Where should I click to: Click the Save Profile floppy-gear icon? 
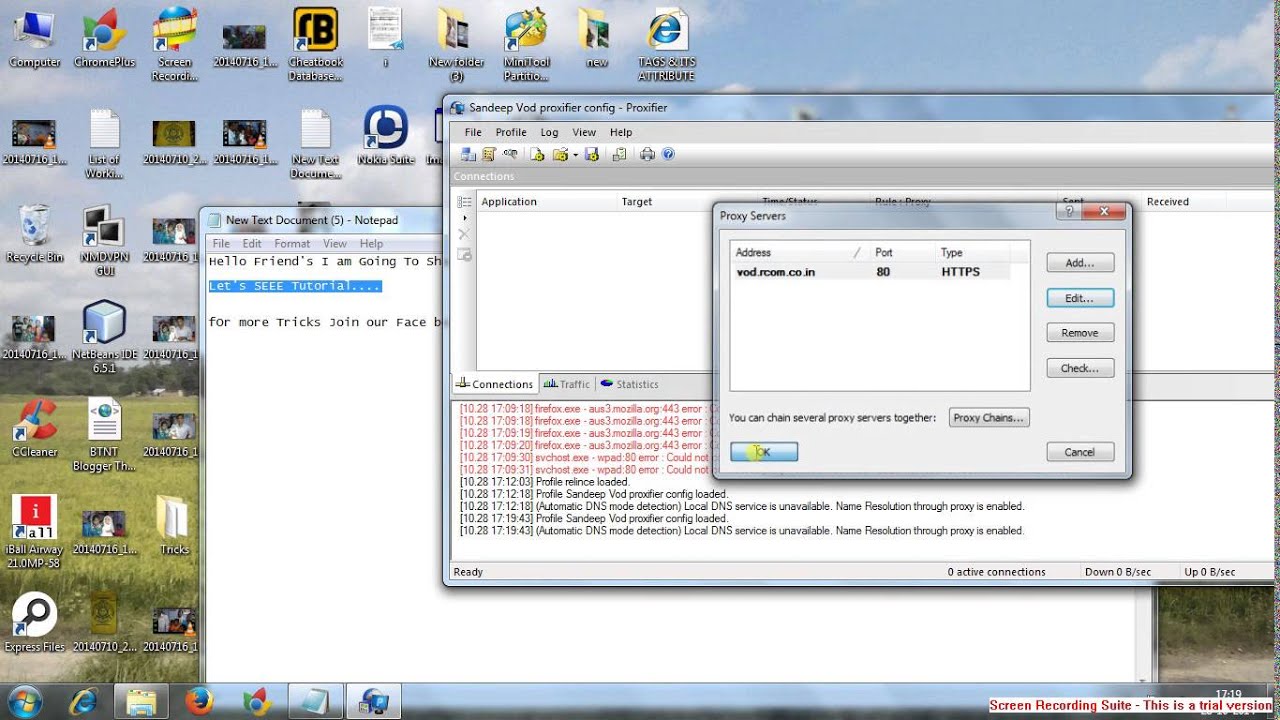tap(592, 154)
